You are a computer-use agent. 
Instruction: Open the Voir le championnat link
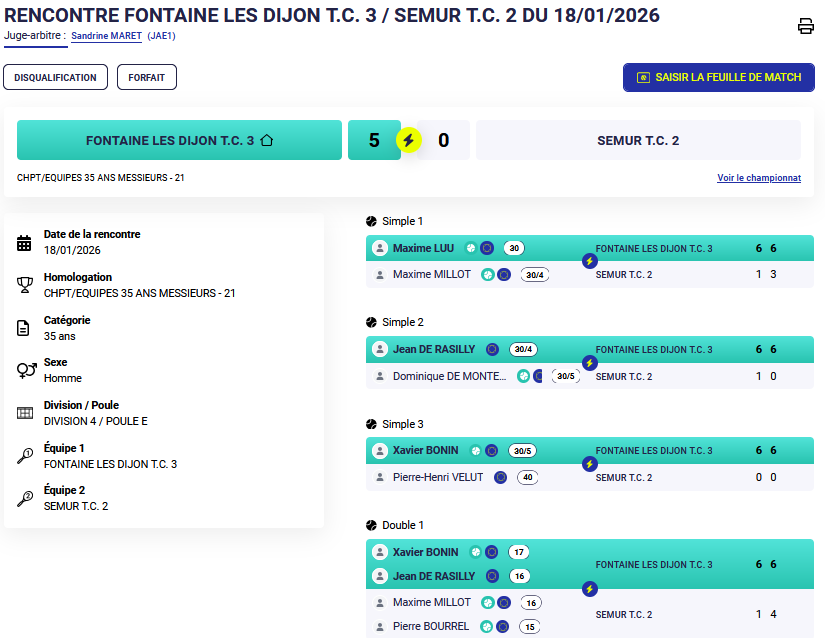pyautogui.click(x=758, y=178)
